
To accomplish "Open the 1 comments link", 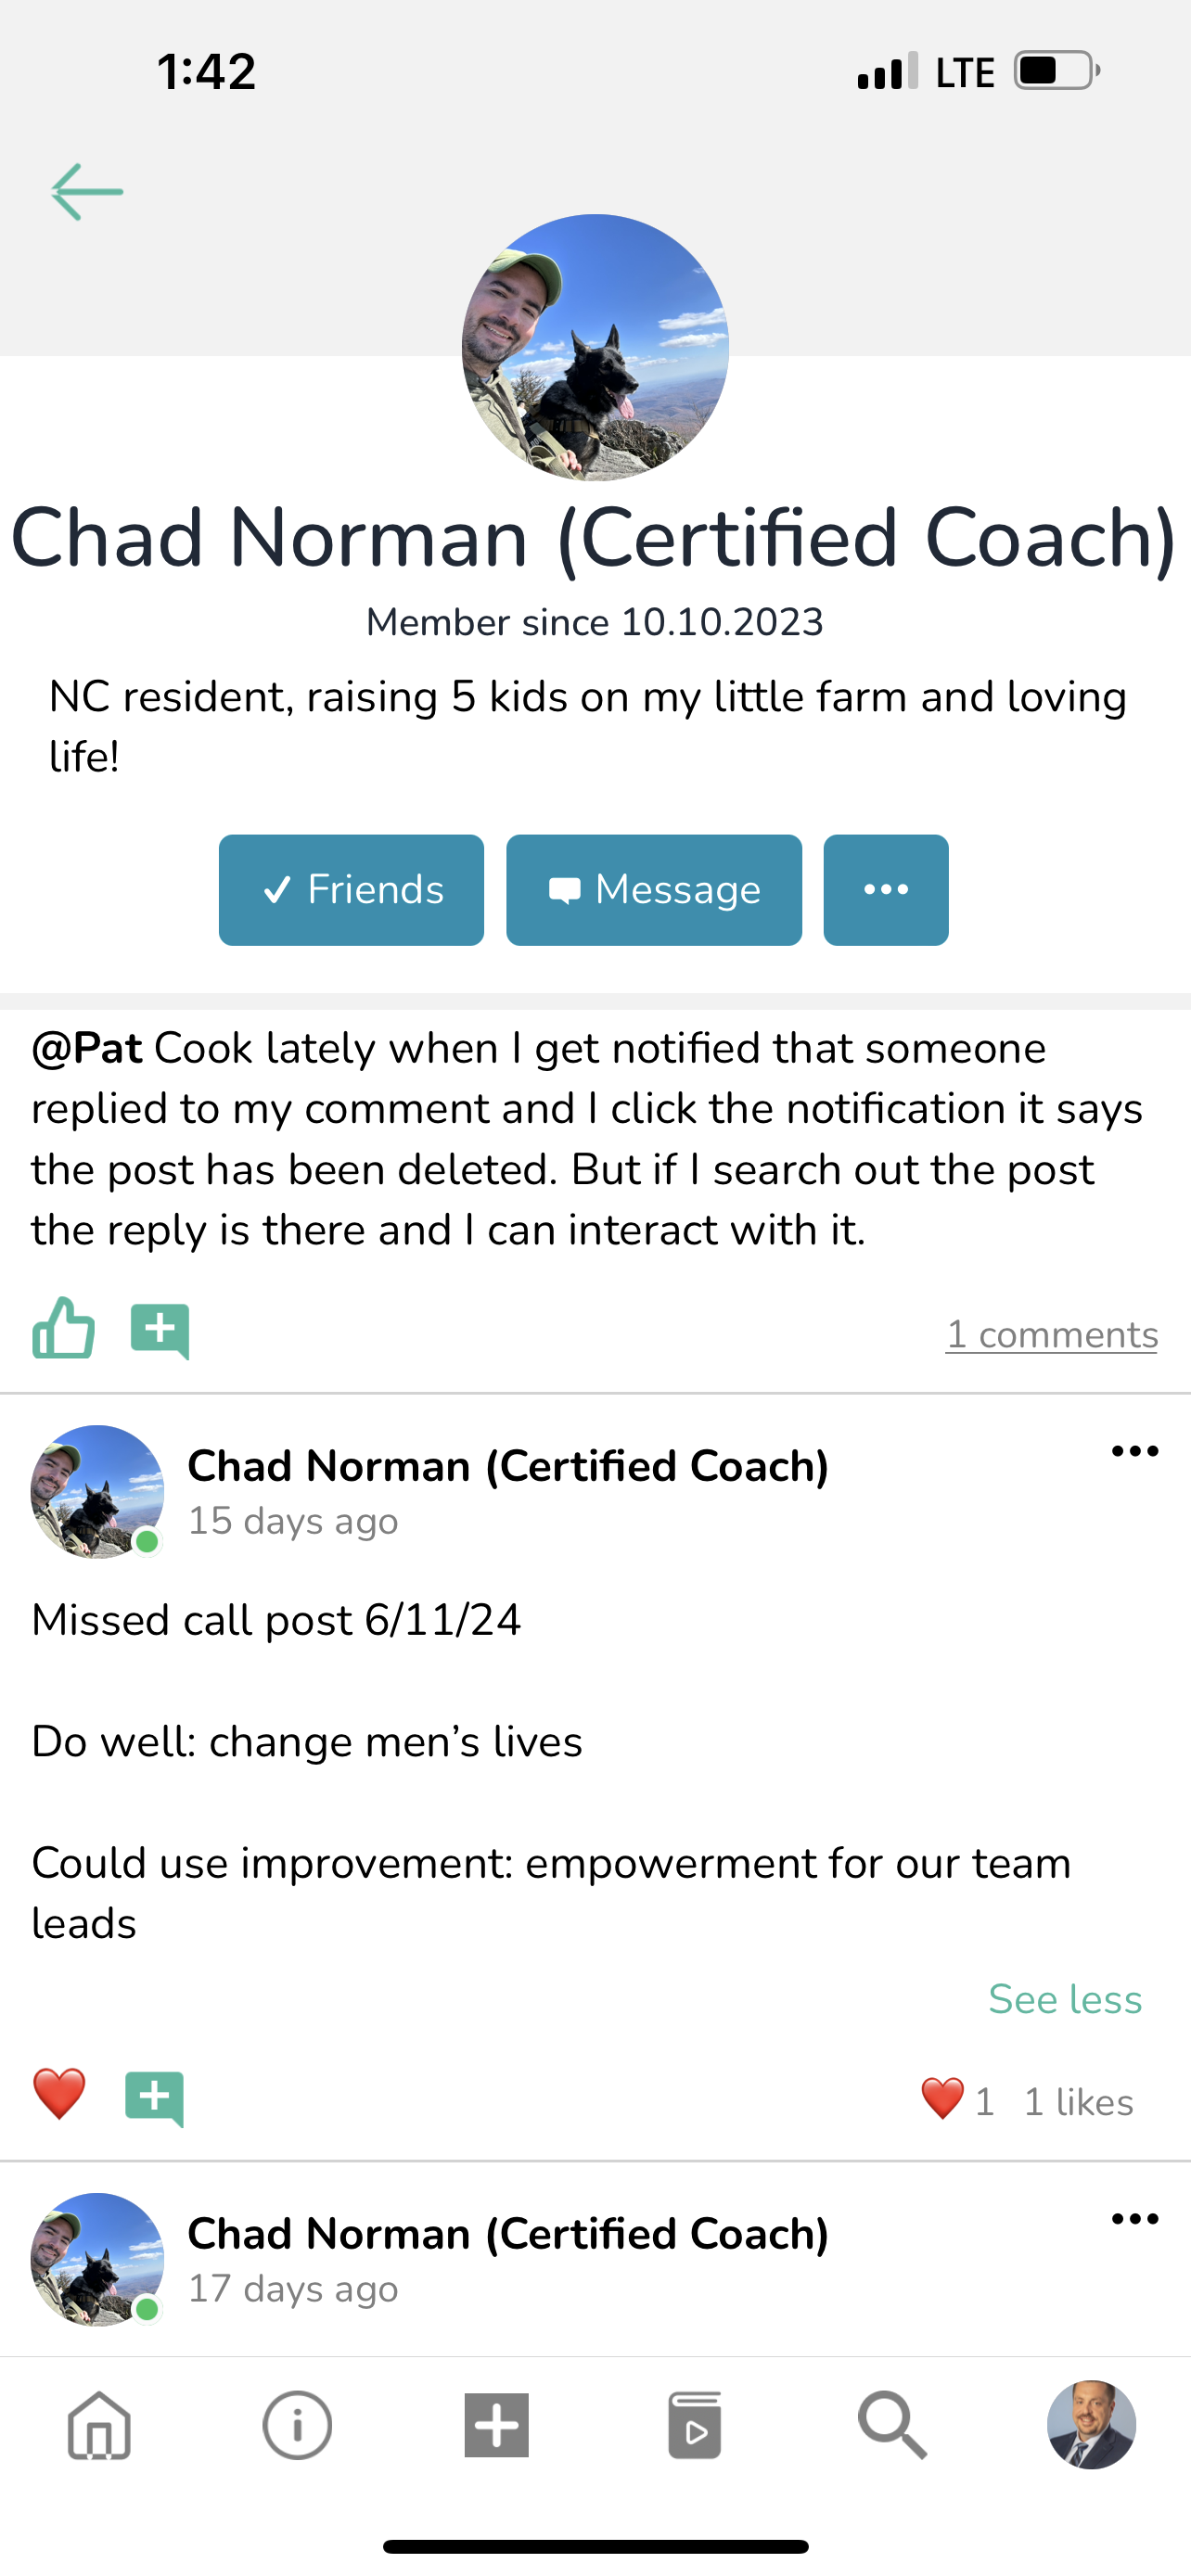I will (1051, 1335).
